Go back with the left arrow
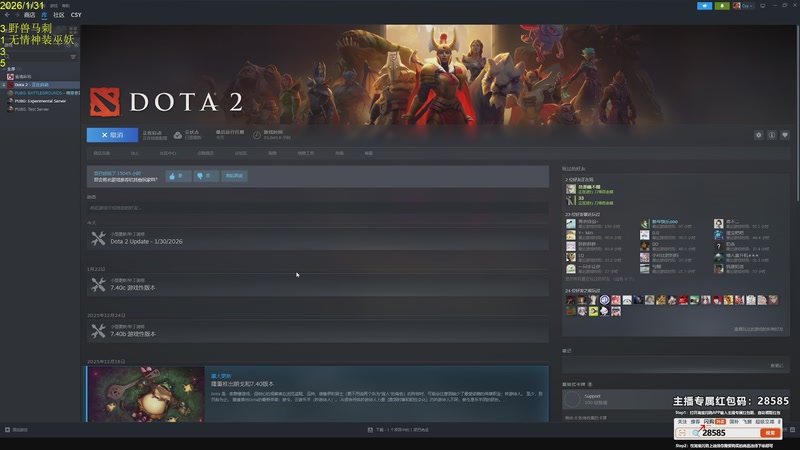The image size is (800, 450). pos(7,15)
